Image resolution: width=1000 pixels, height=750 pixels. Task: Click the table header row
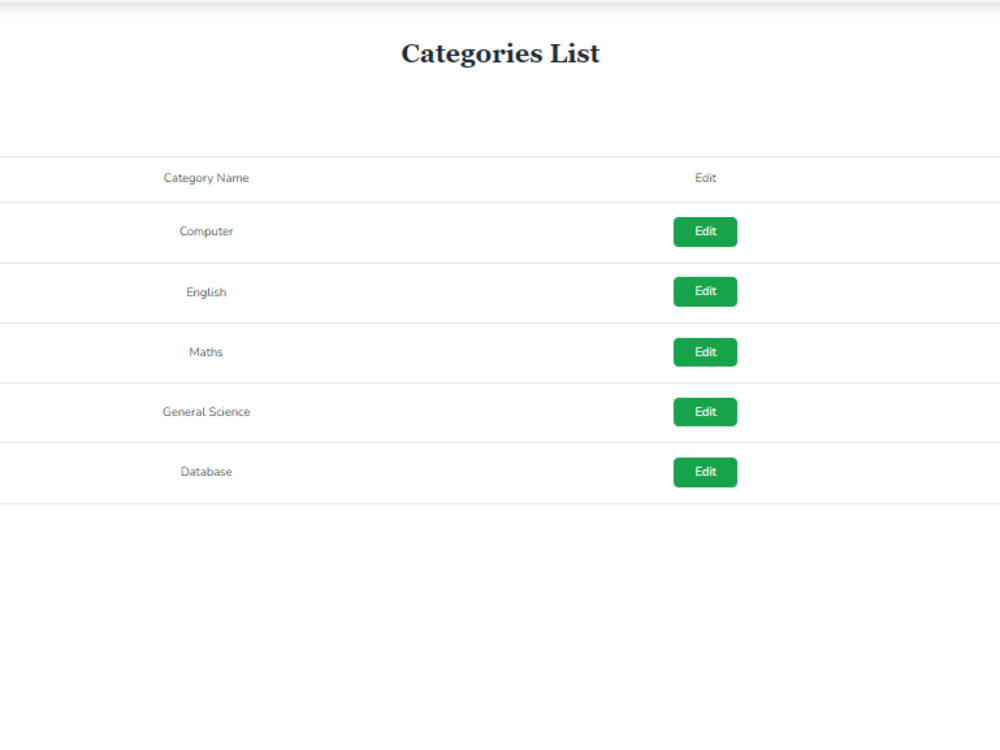click(450, 178)
